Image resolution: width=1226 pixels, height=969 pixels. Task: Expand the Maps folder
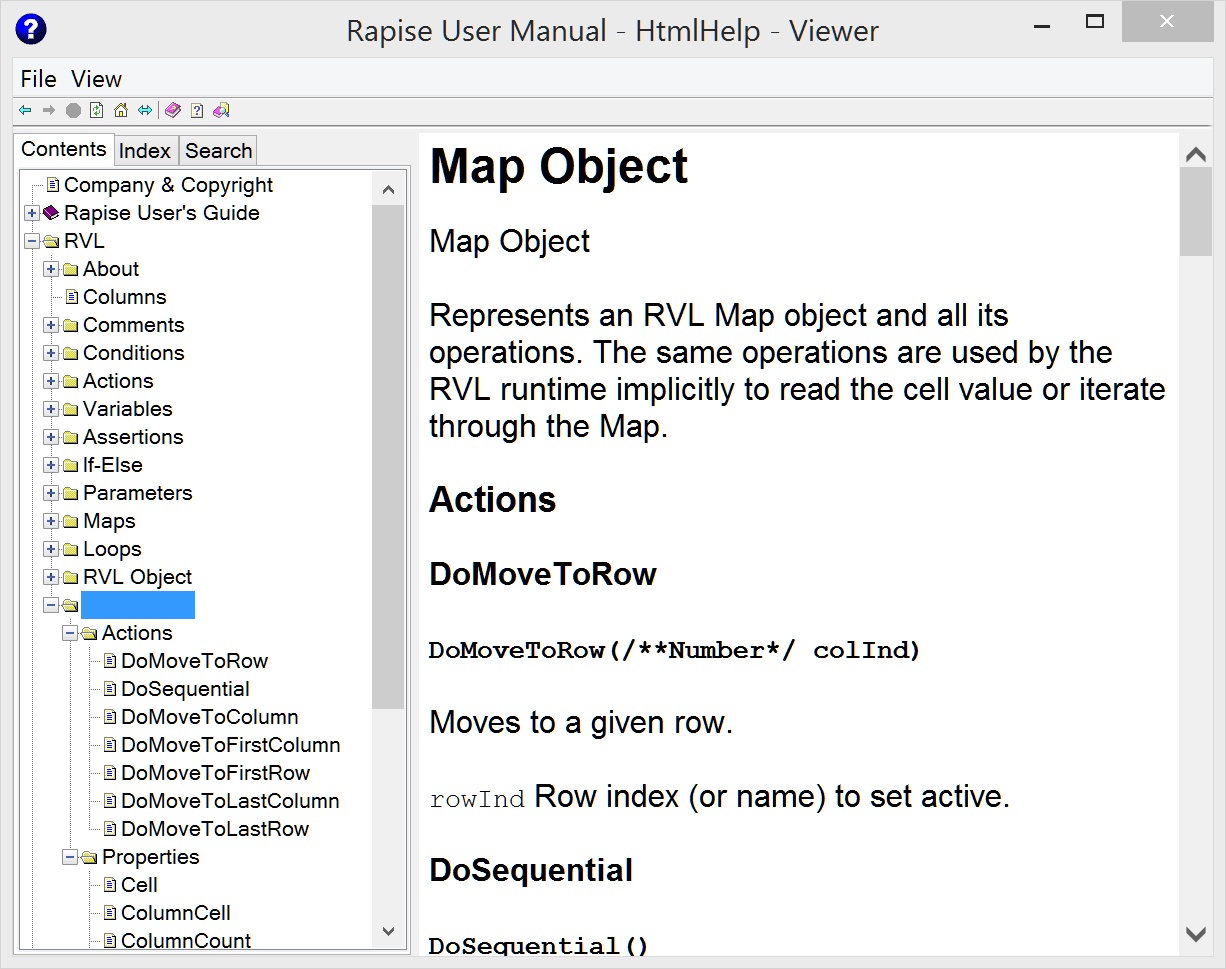click(x=51, y=521)
